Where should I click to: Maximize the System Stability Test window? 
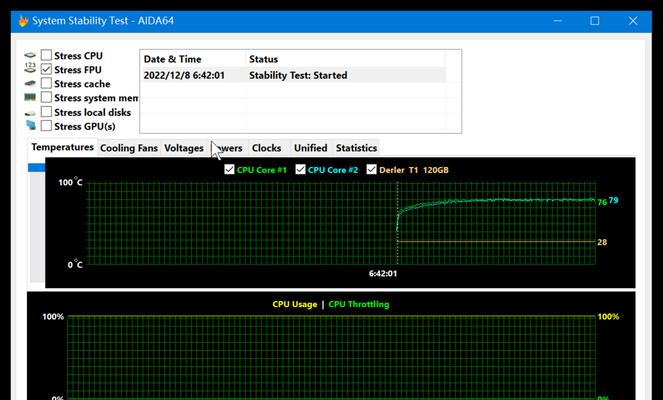(595, 21)
